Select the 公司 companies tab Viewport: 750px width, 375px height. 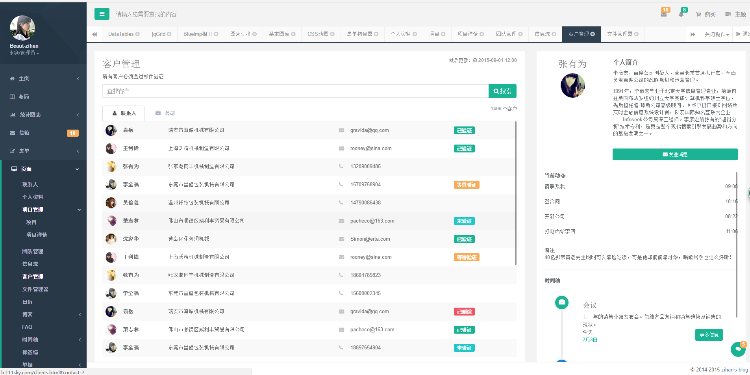point(165,113)
